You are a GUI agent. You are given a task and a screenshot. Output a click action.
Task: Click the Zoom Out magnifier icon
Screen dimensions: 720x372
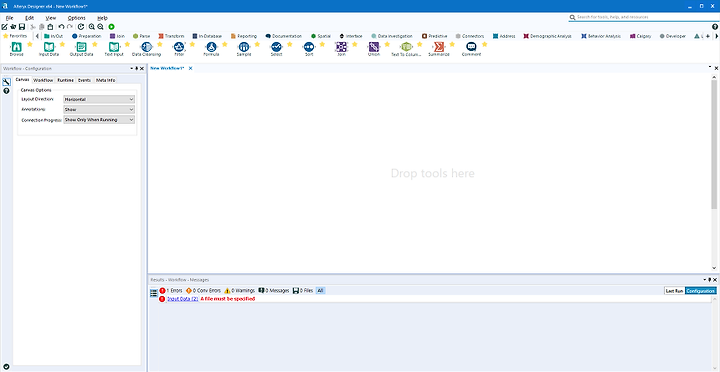(100, 27)
